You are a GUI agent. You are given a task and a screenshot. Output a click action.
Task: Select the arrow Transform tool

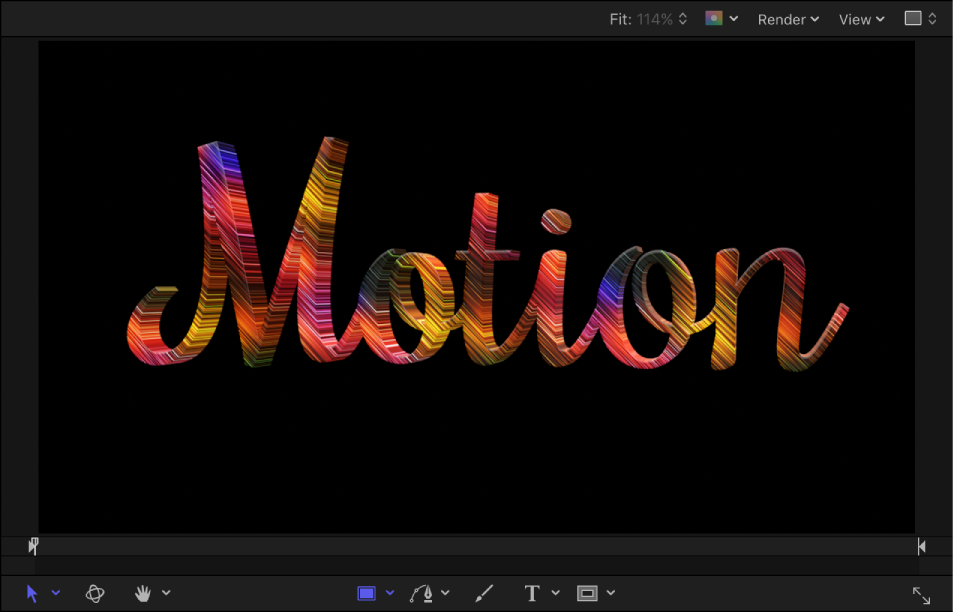click(x=31, y=592)
